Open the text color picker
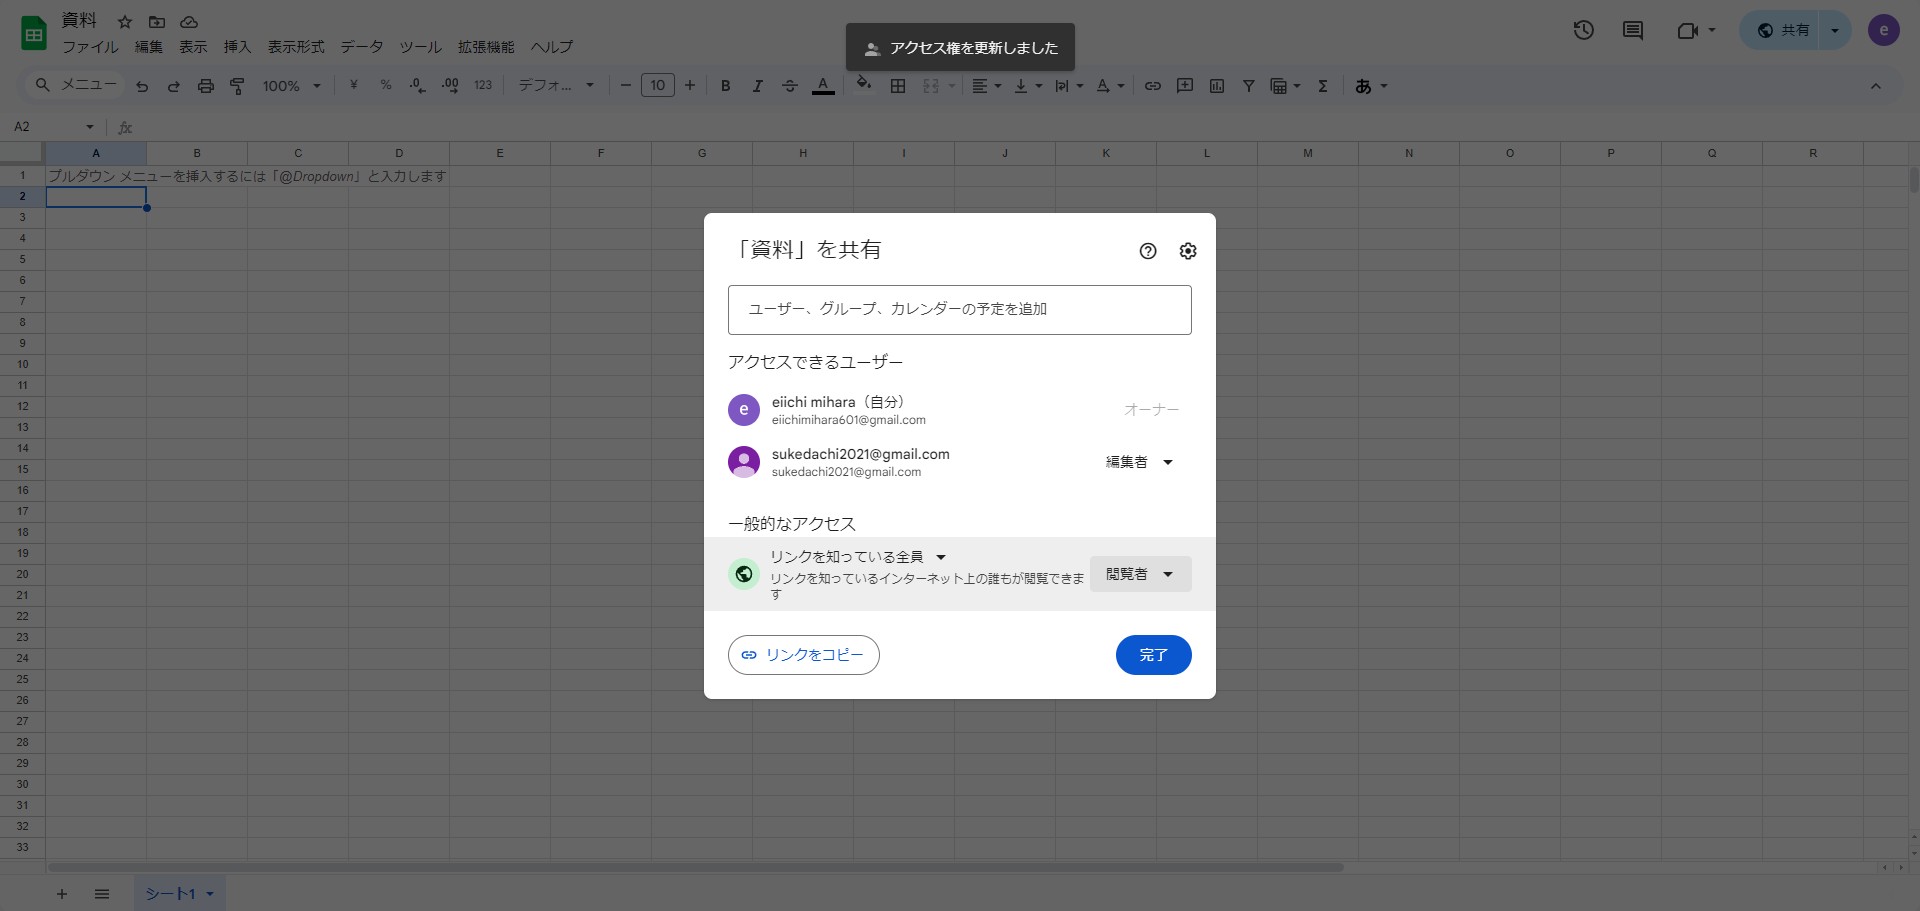1920x911 pixels. (x=823, y=86)
